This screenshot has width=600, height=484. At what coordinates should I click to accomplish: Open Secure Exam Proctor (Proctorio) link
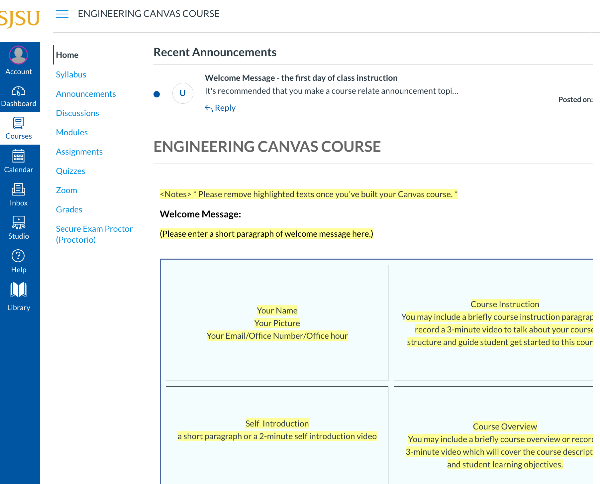(96, 234)
